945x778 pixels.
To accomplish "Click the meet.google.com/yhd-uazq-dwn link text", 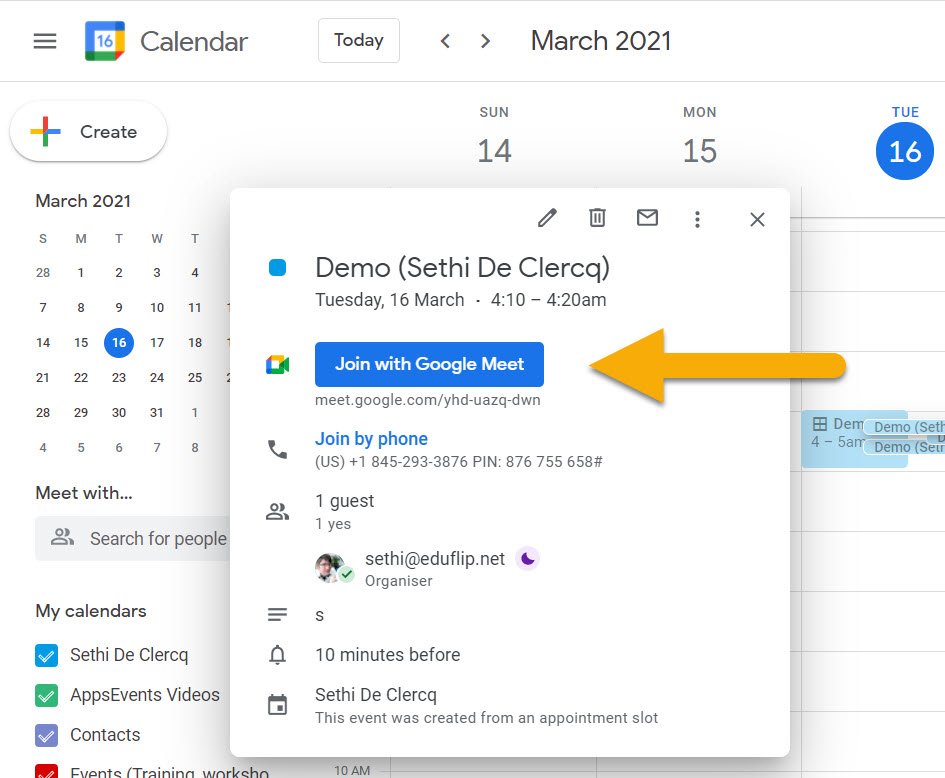I will (x=428, y=400).
